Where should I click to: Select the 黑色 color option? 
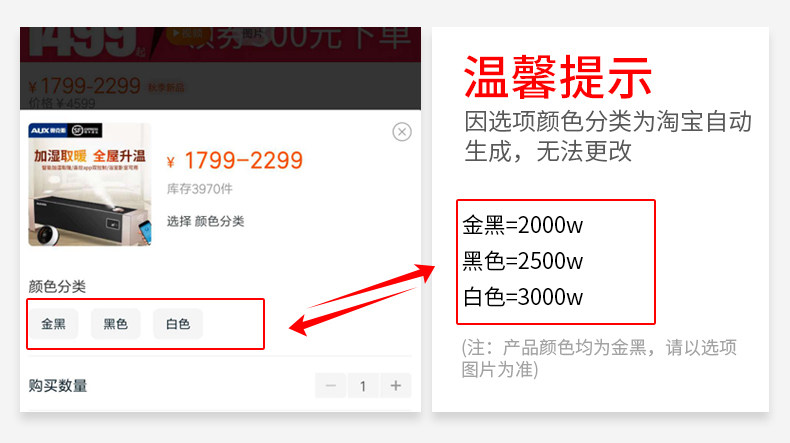115,324
